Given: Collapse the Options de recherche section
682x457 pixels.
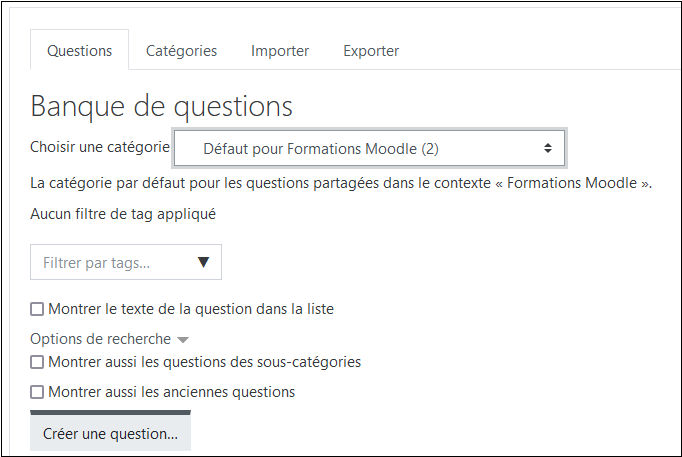Looking at the screenshot, I should tap(101, 339).
